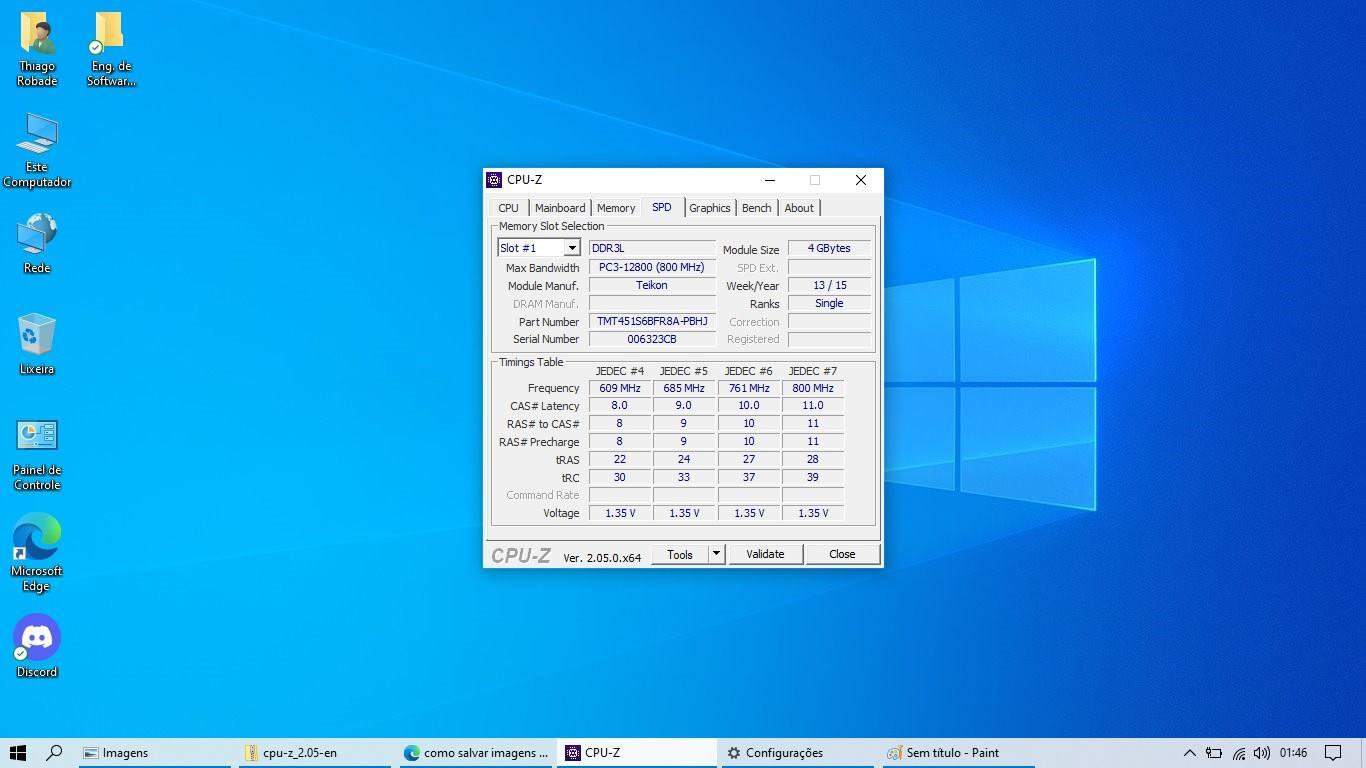
Task: Switch to the Mainboard tab
Action: tap(560, 208)
